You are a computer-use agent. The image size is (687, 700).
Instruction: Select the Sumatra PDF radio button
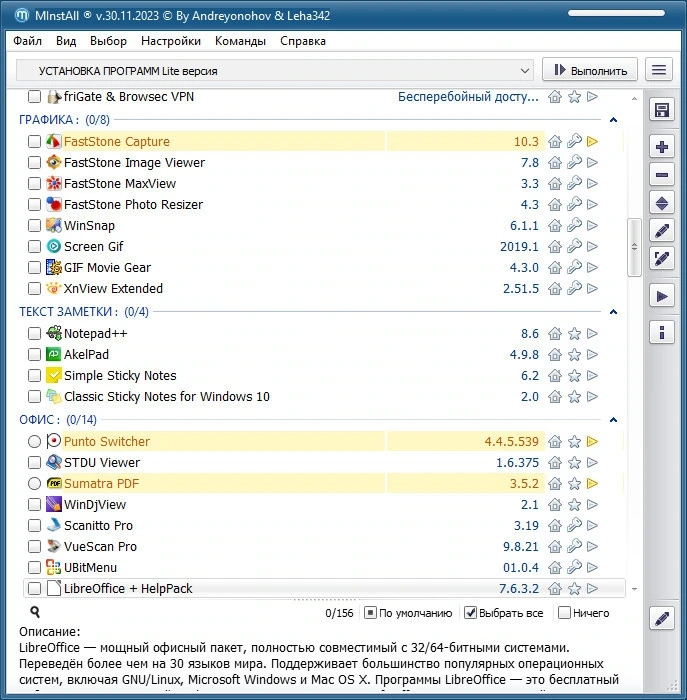coord(34,483)
